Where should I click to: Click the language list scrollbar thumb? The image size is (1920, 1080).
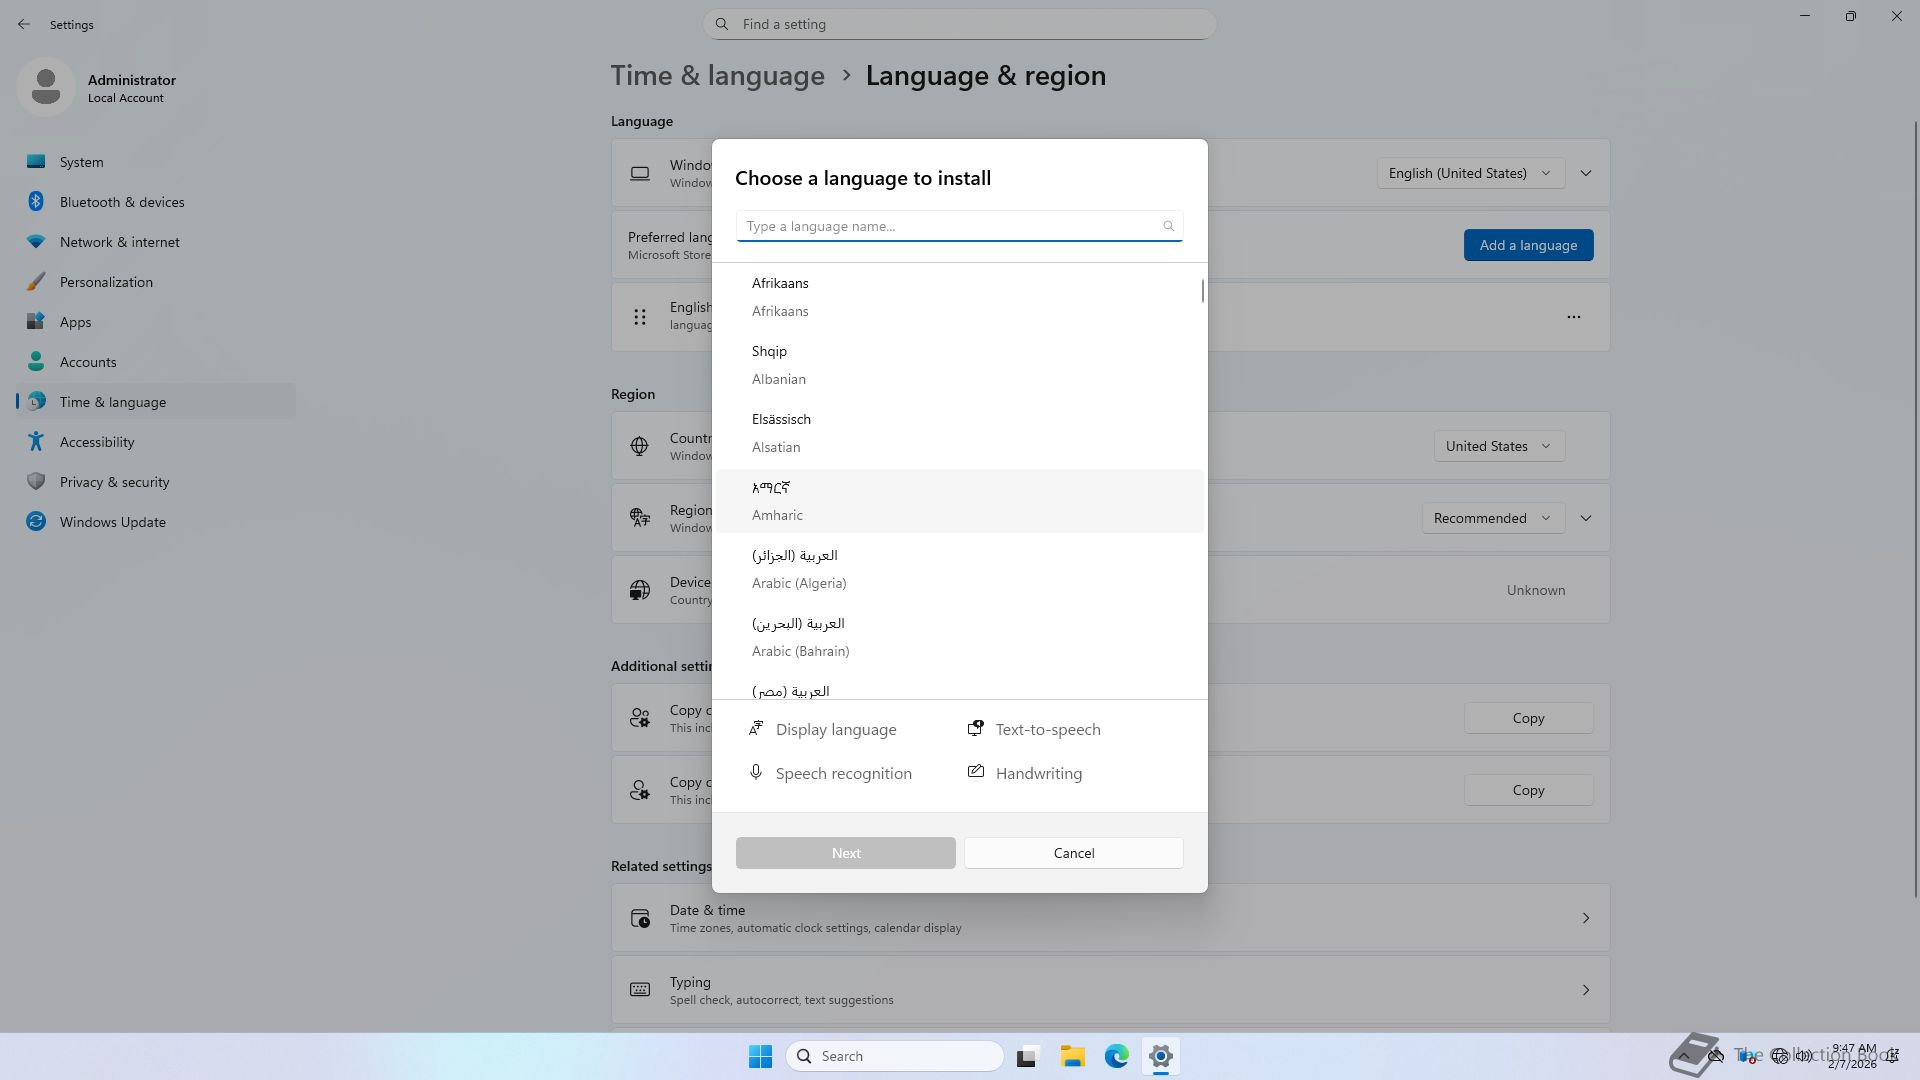[1202, 291]
